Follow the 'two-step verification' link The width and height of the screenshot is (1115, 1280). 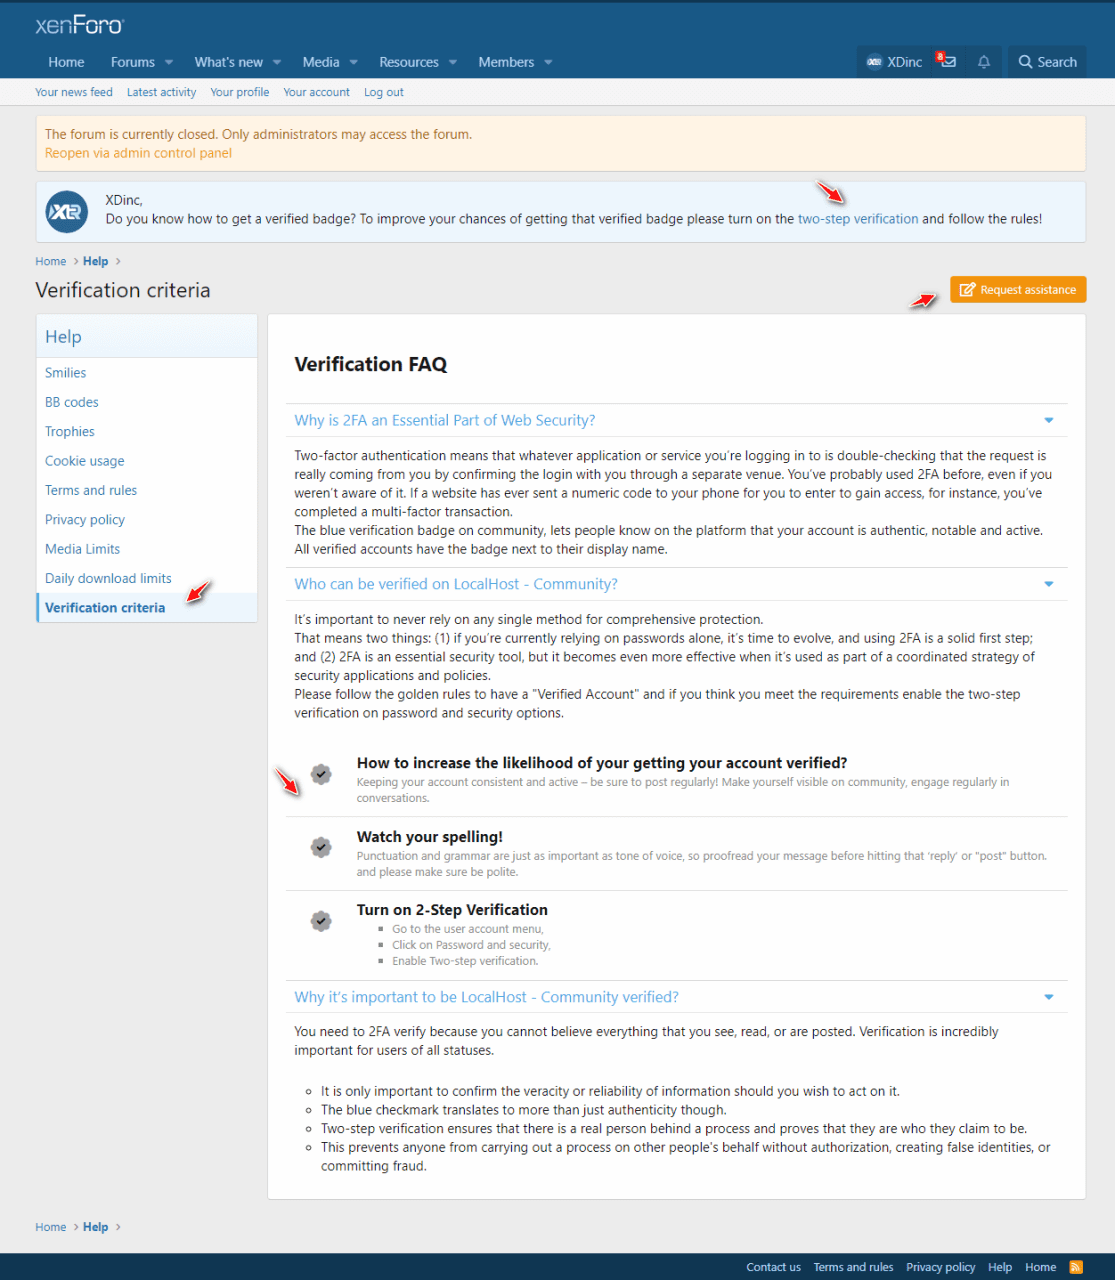(857, 219)
